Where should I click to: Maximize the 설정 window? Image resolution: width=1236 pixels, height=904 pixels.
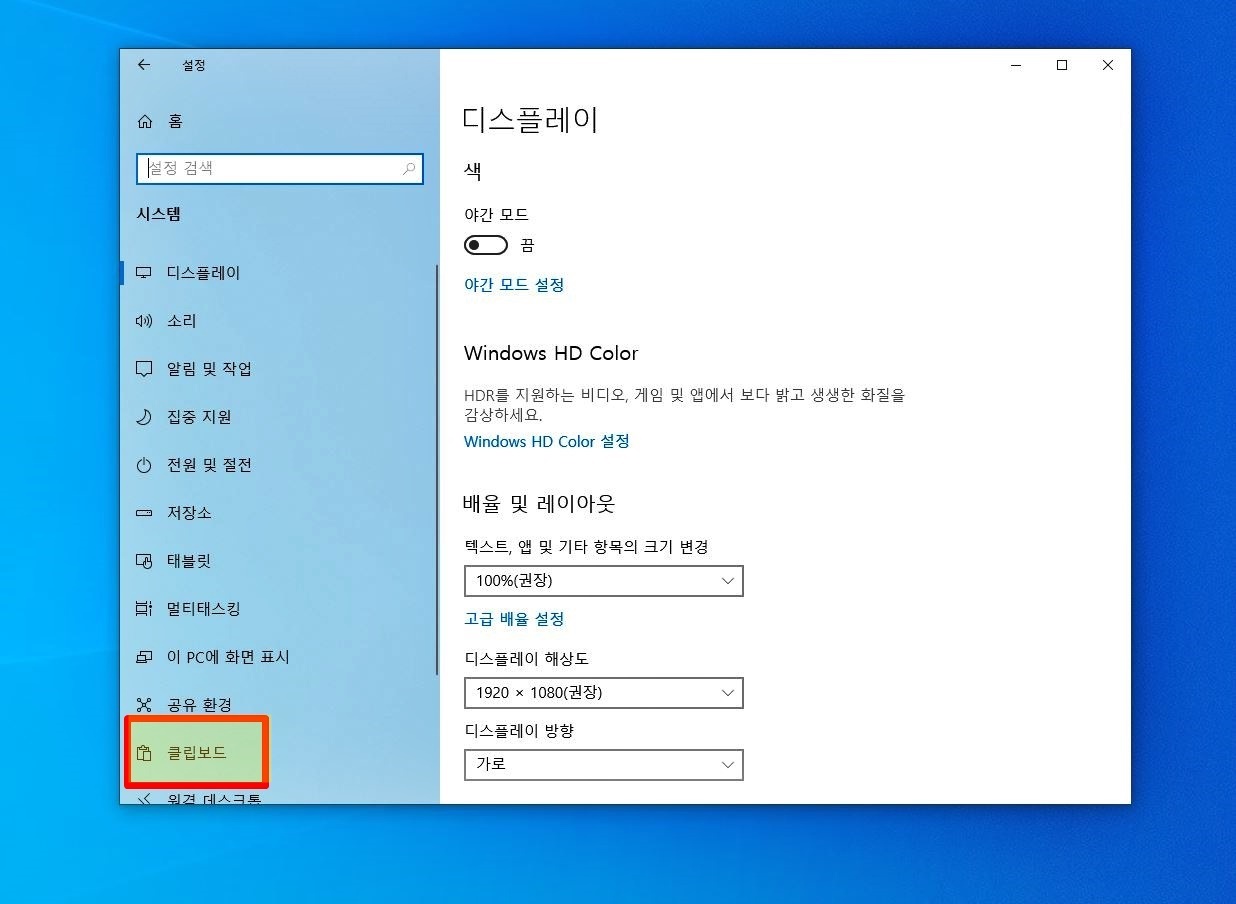coord(1062,65)
